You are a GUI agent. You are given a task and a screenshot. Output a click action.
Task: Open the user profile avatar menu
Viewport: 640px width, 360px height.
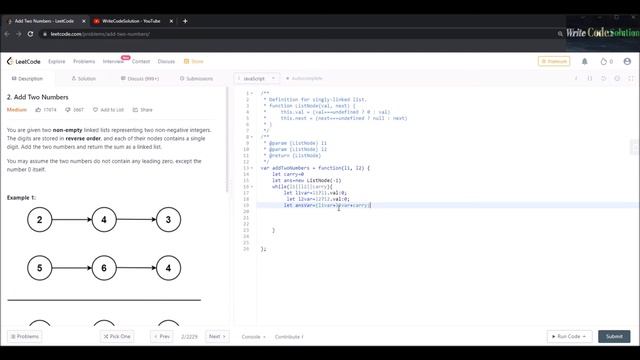(627, 61)
